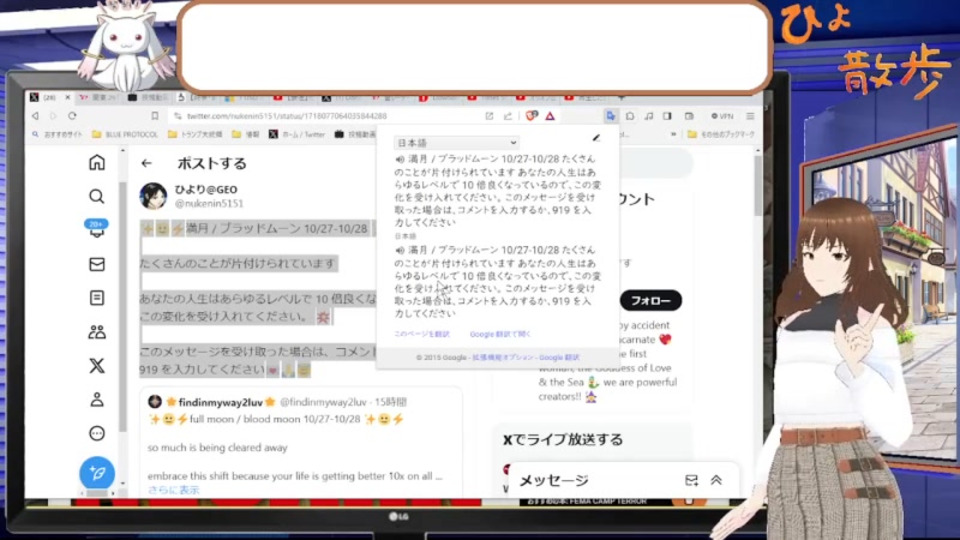Viewport: 960px width, 540px height.
Task: Open the Lists icon in X sidebar
Action: (x=97, y=298)
